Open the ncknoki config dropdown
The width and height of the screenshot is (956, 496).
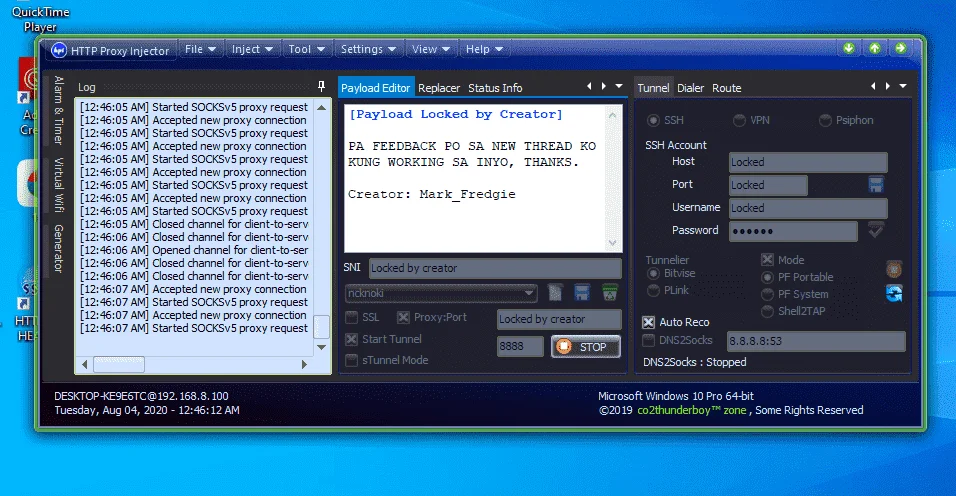(x=441, y=293)
